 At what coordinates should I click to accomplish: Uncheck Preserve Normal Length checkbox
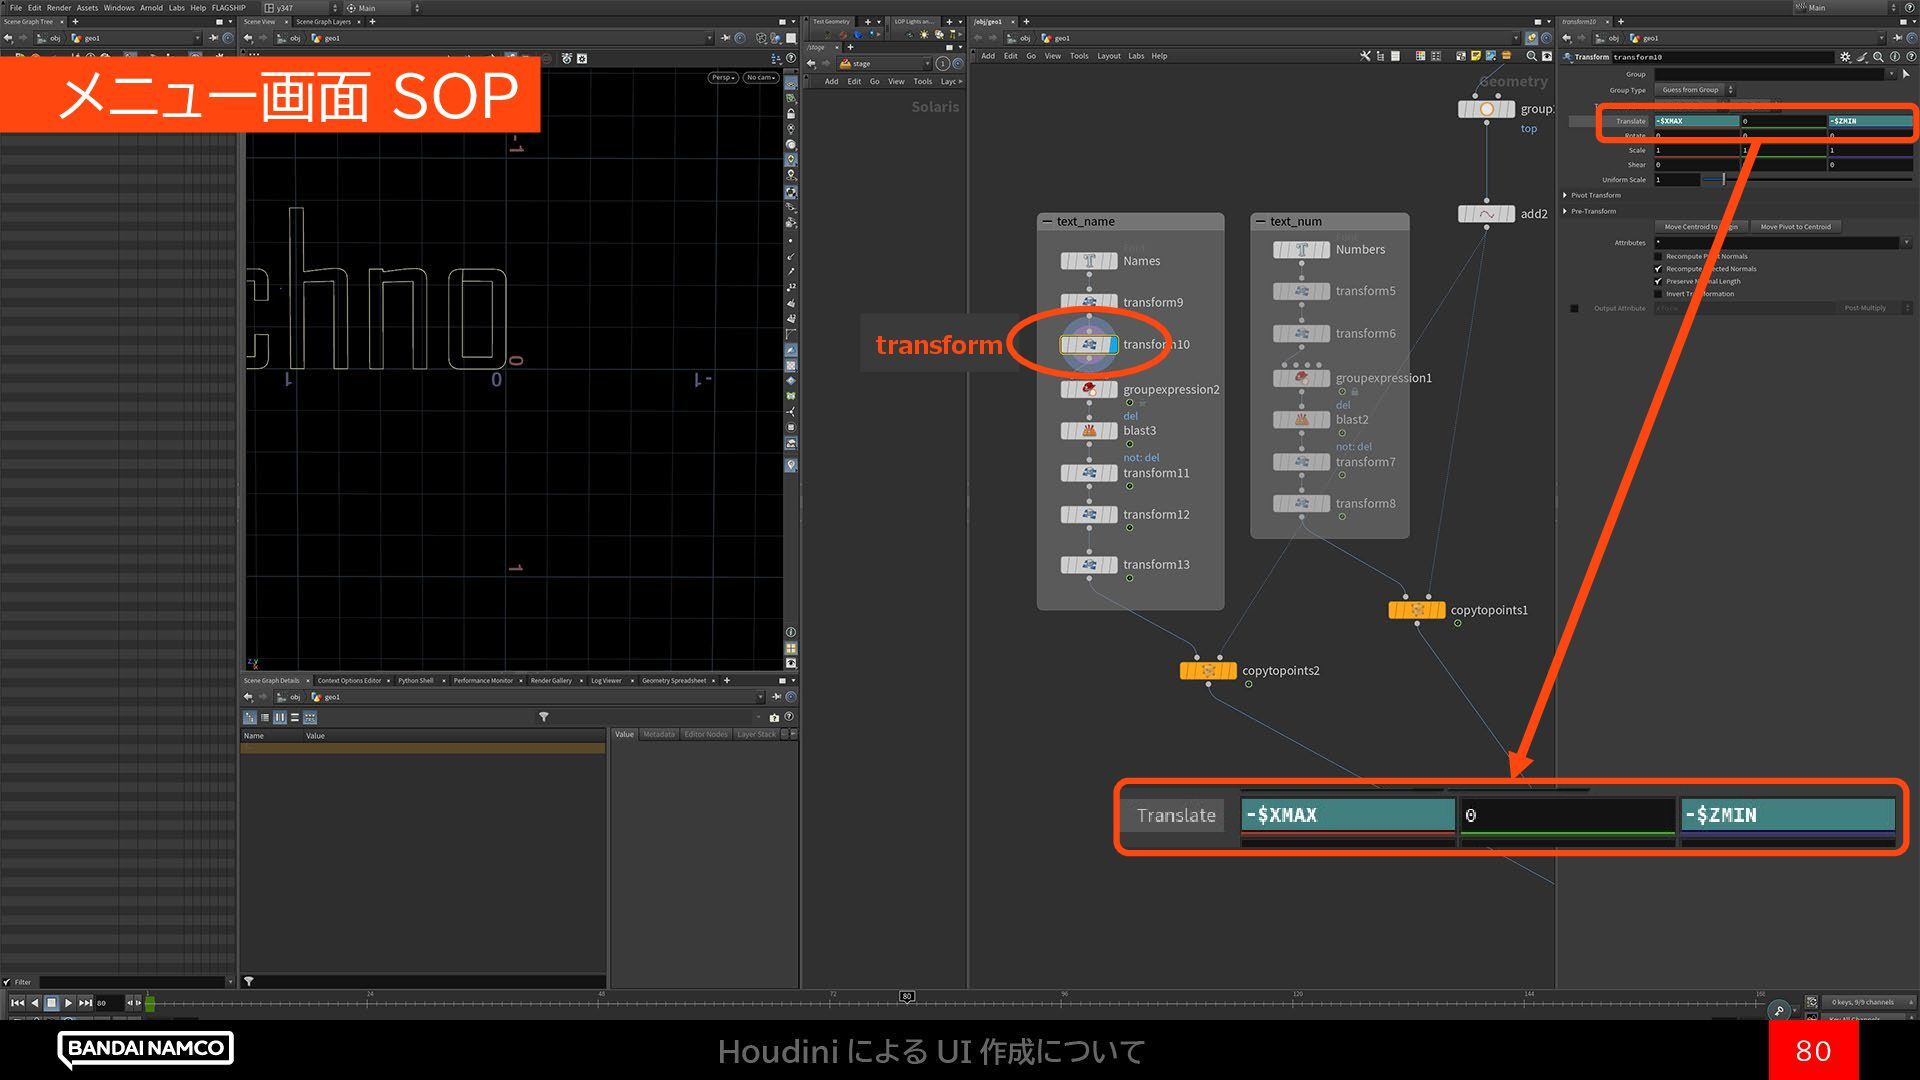[1658, 281]
